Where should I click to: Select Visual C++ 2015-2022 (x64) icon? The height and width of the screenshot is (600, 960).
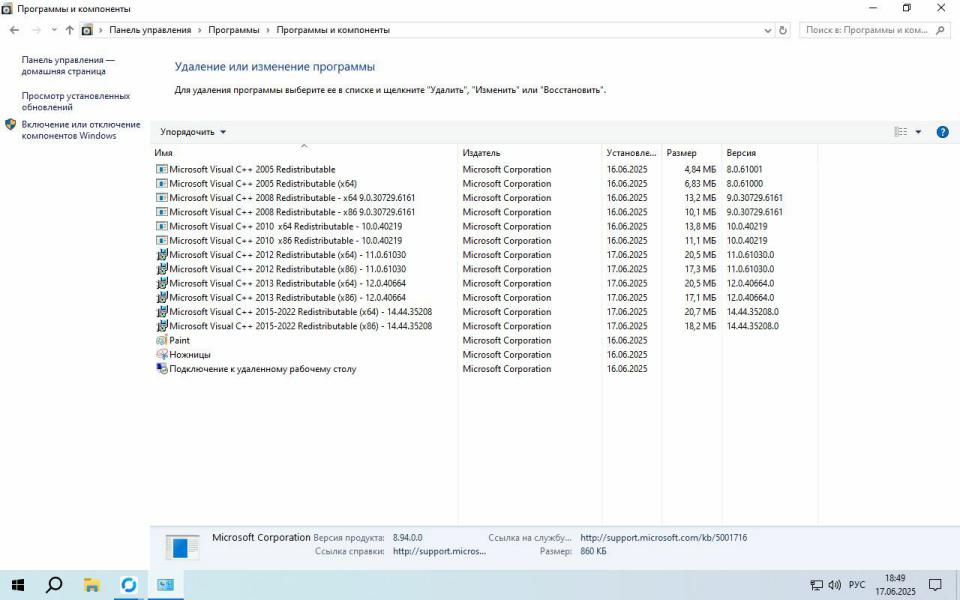coord(162,312)
